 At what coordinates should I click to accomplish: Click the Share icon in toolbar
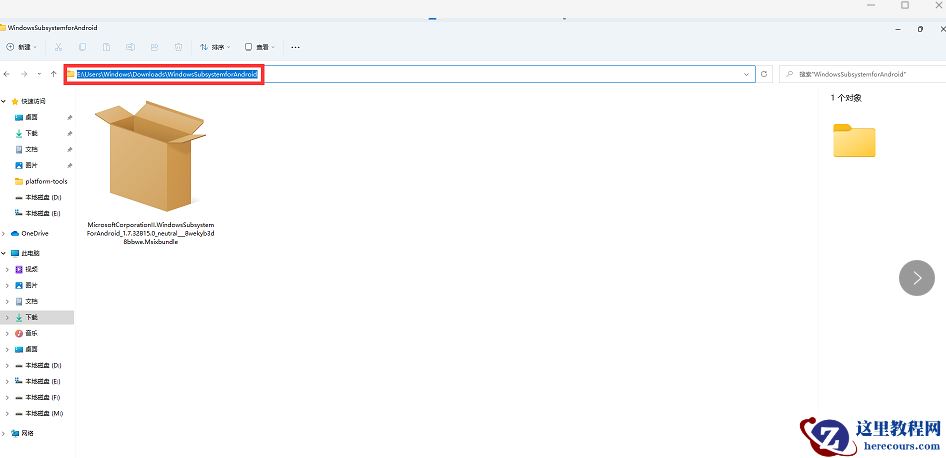(x=154, y=47)
